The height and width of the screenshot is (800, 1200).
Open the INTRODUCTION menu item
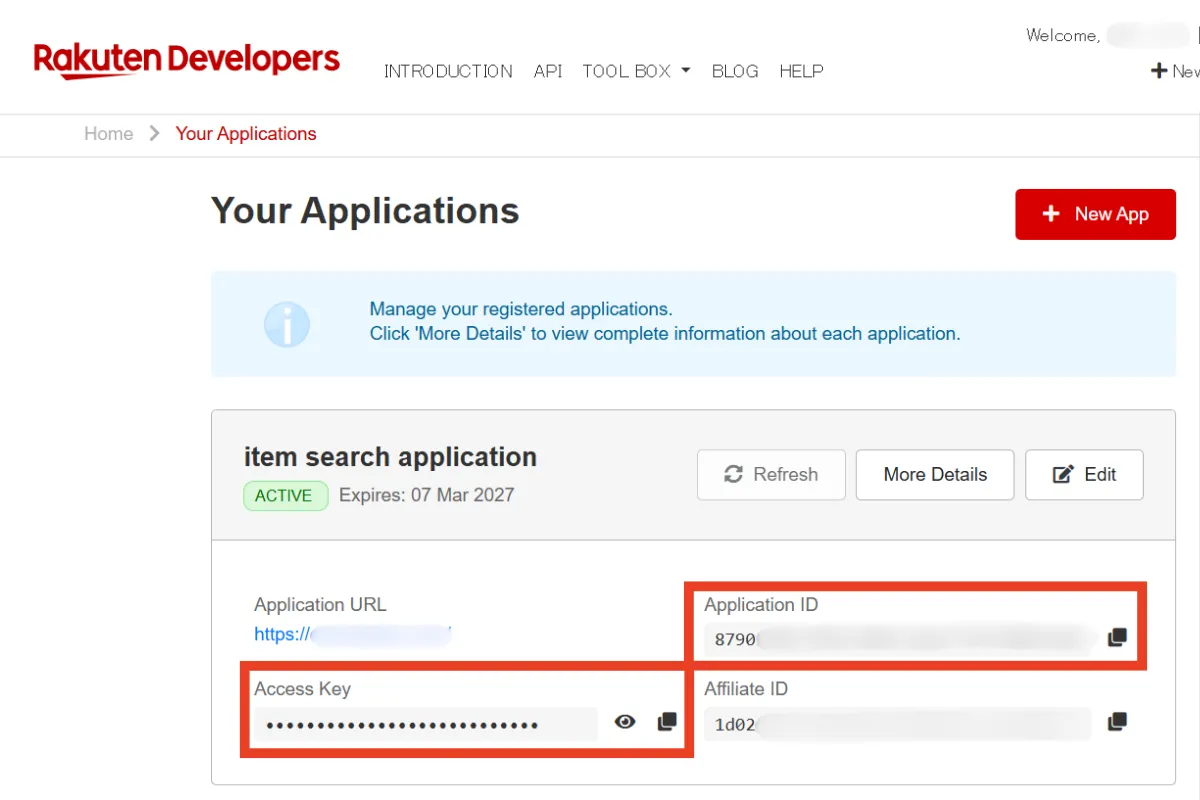448,71
